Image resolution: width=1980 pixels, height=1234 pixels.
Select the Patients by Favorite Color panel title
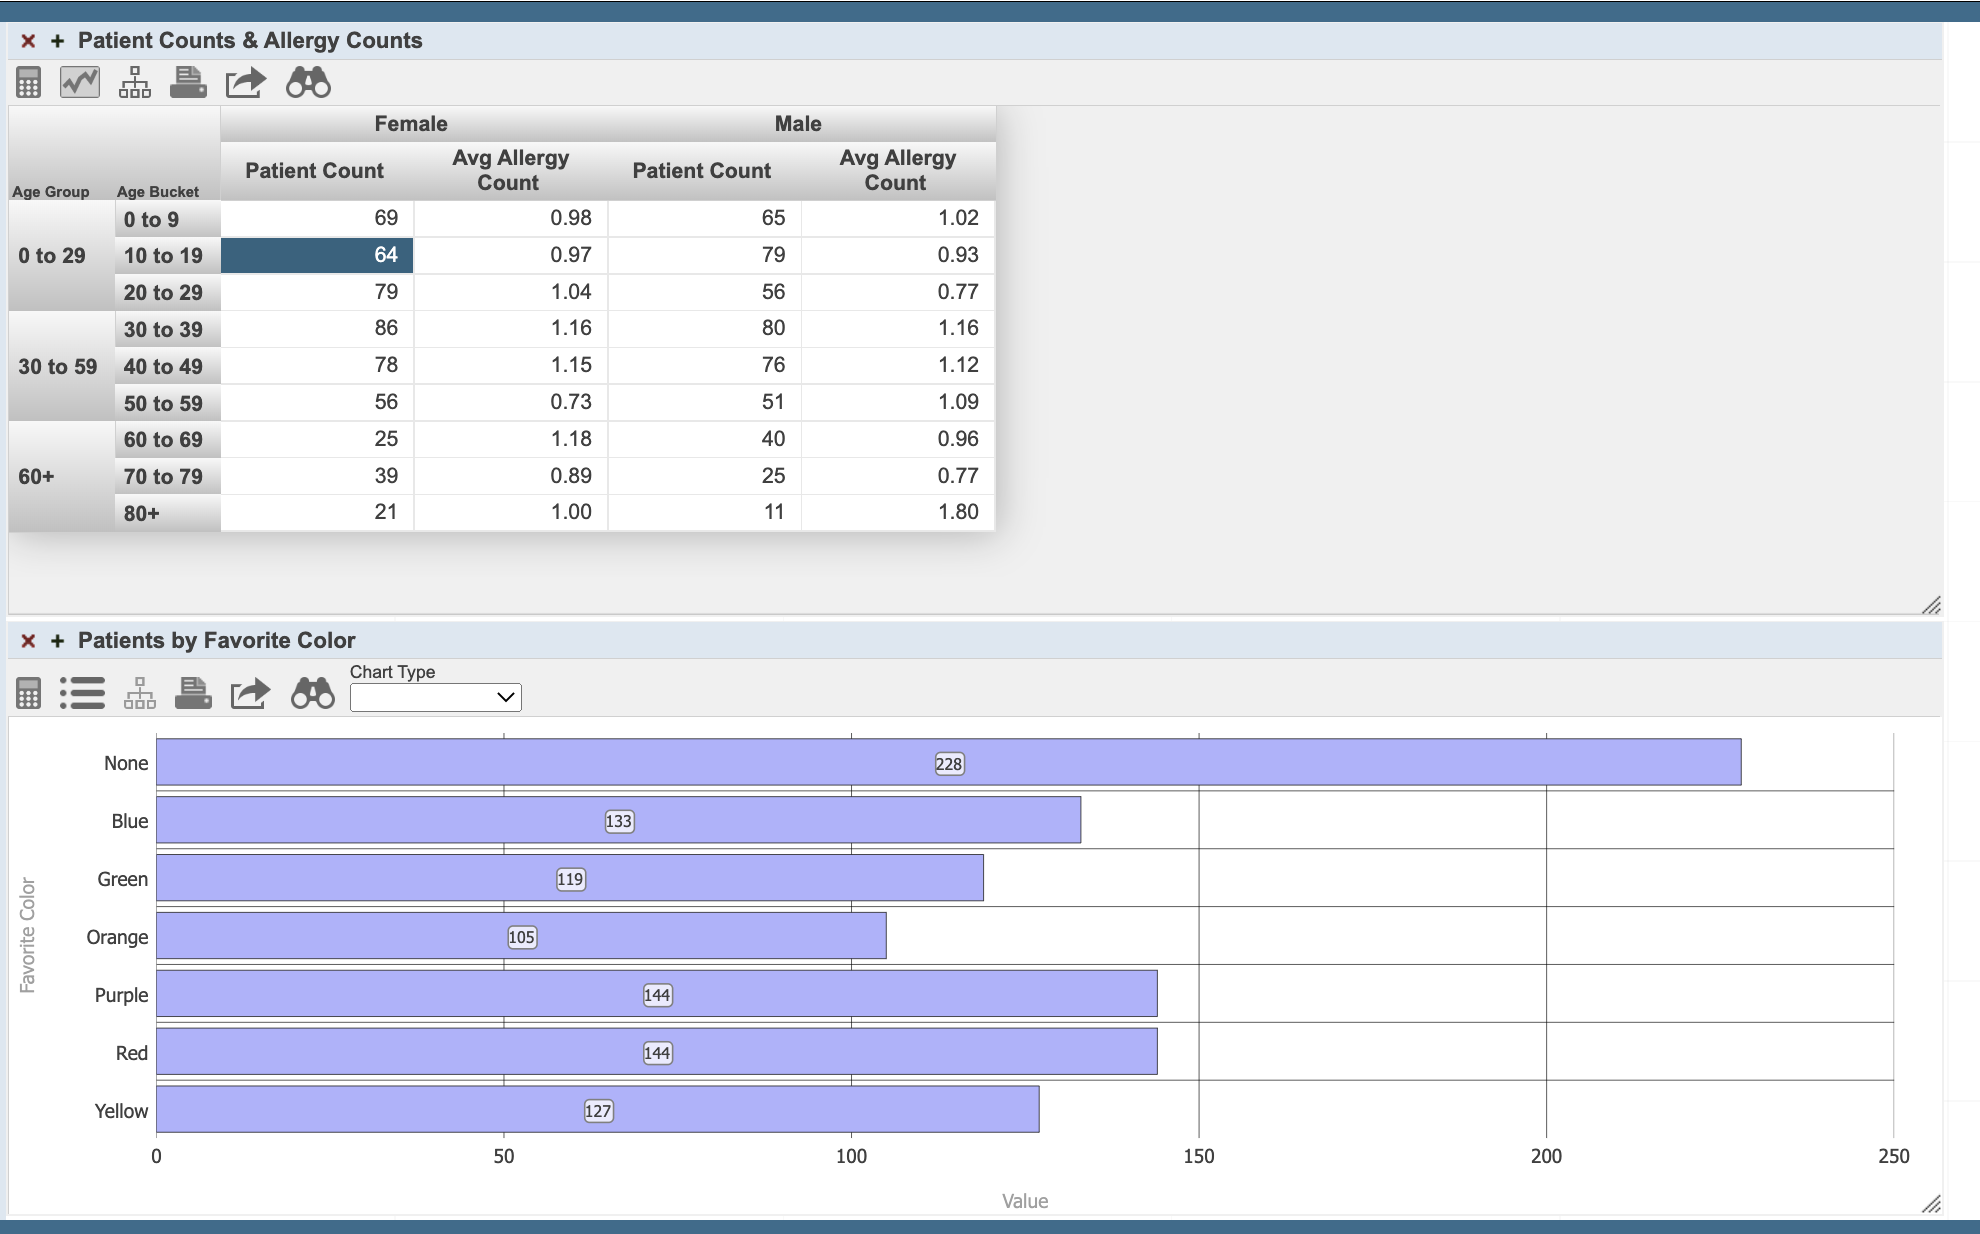click(x=216, y=640)
